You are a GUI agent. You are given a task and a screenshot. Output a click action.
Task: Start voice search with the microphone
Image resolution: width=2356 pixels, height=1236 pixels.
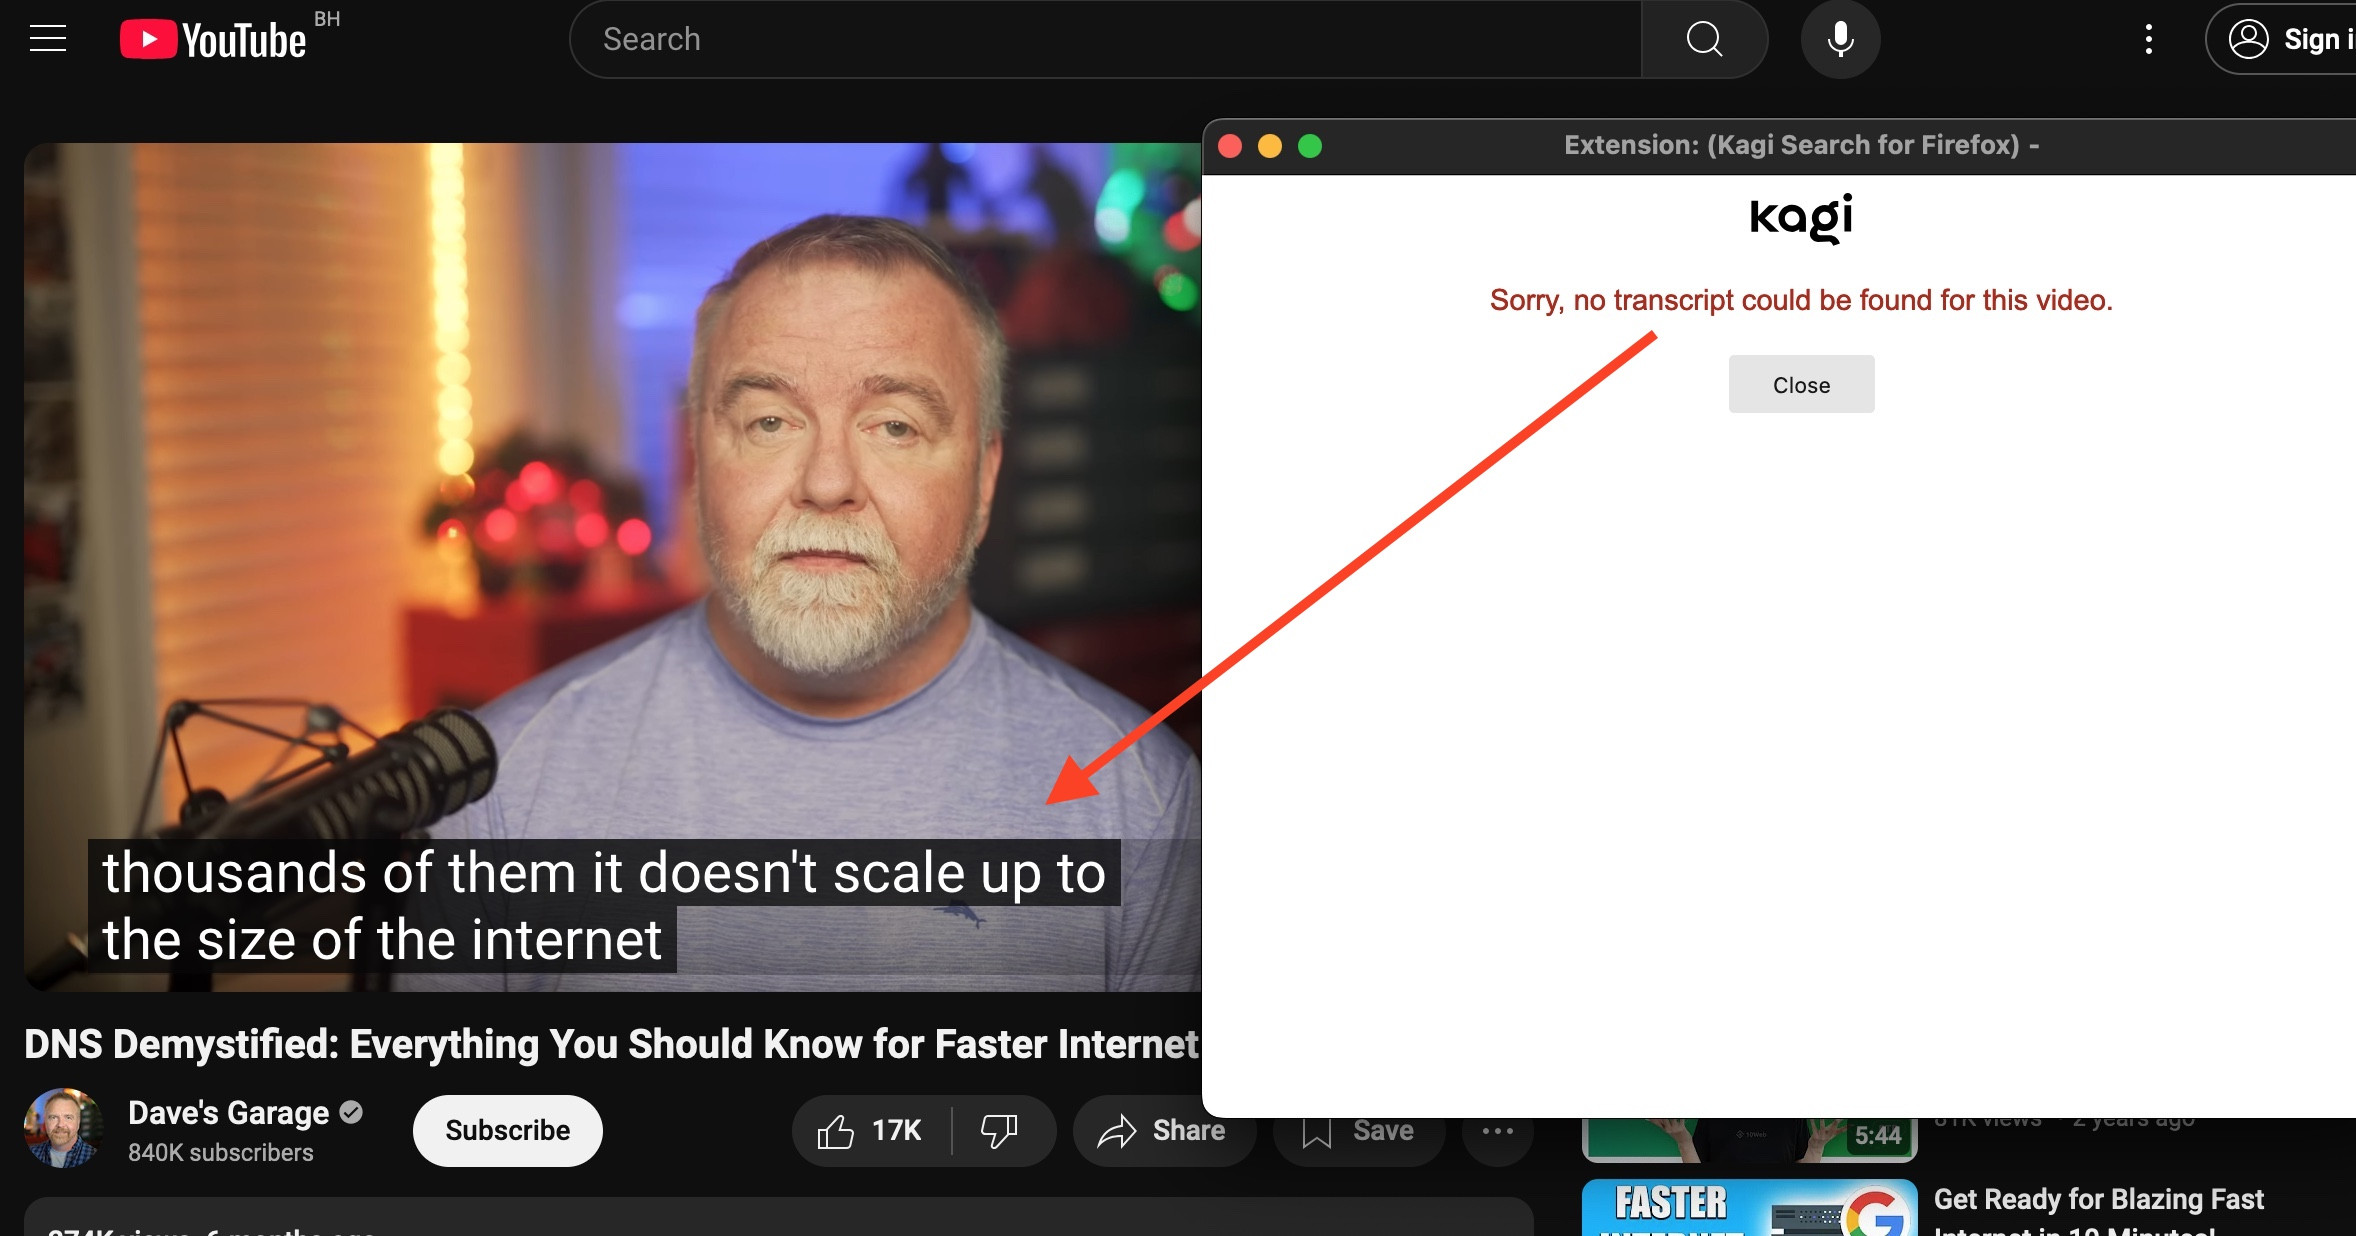[1840, 39]
